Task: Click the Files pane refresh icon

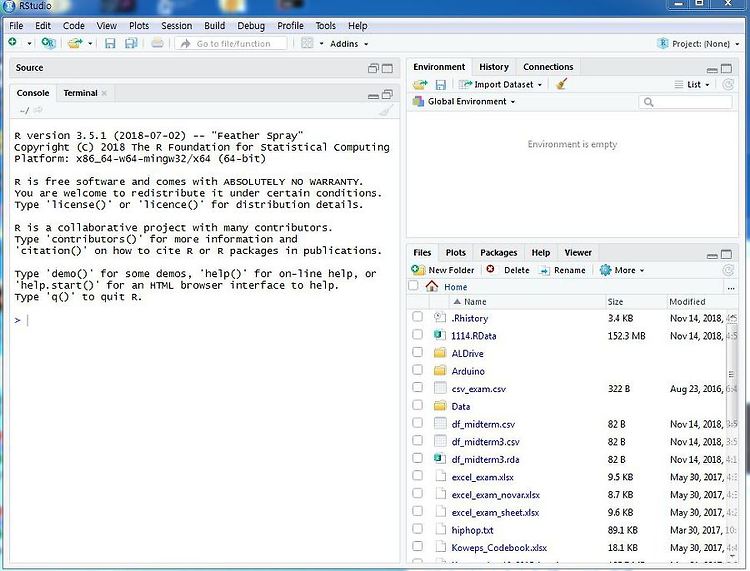Action: [x=728, y=271]
